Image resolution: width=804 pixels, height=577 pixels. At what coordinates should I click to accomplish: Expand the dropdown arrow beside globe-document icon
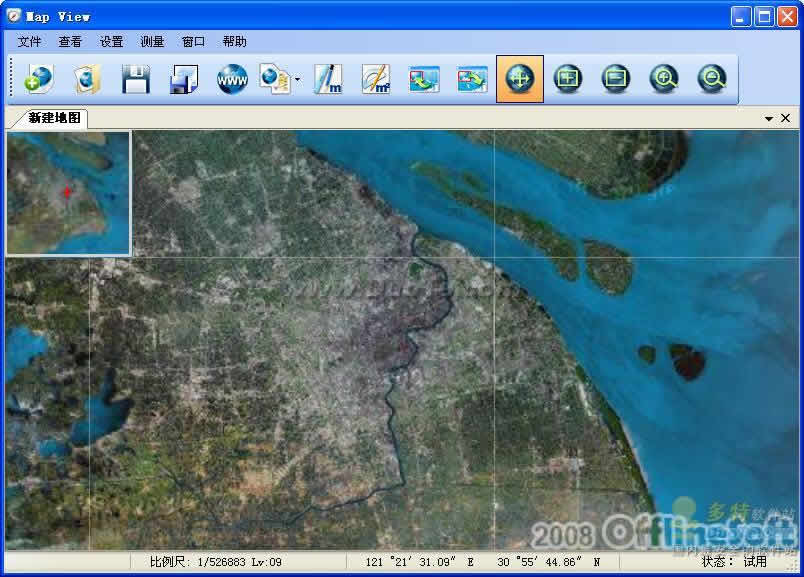297,80
